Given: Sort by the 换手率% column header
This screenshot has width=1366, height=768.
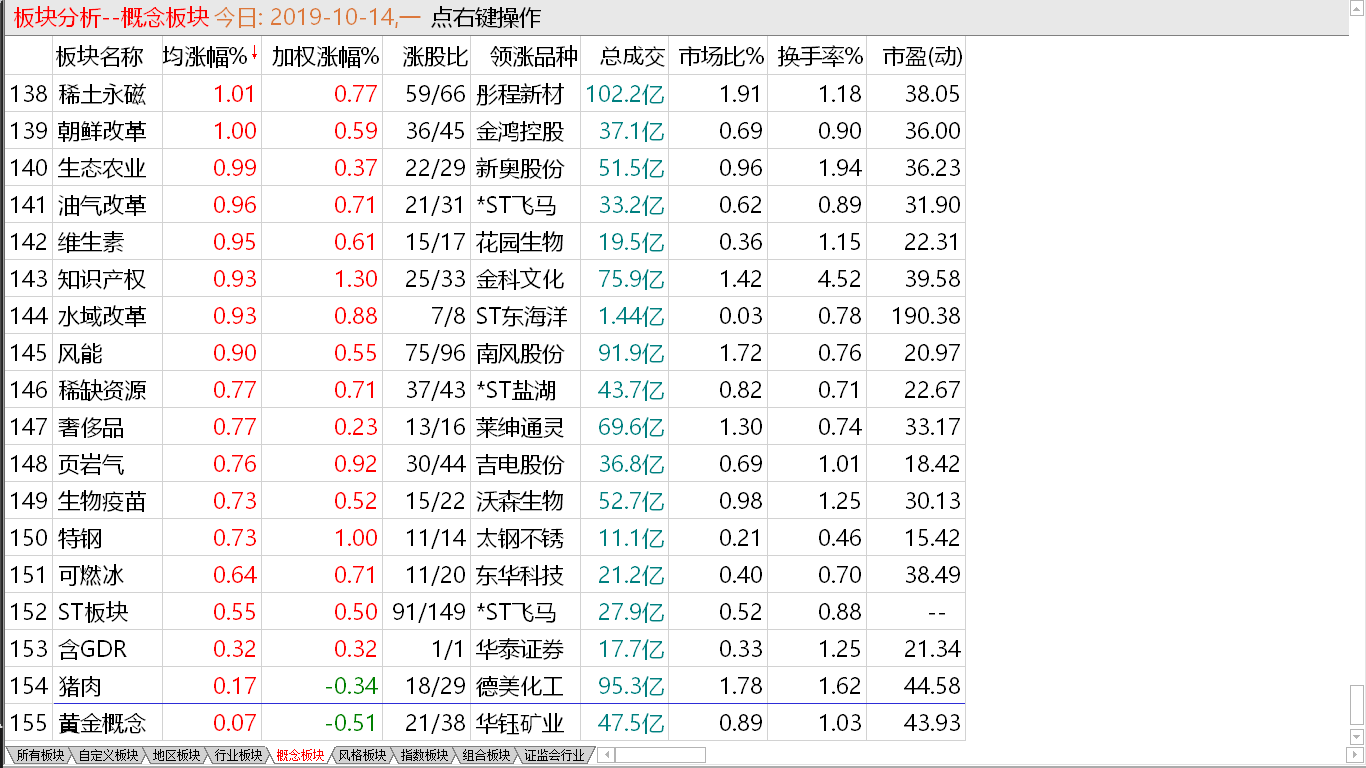Looking at the screenshot, I should click(820, 56).
